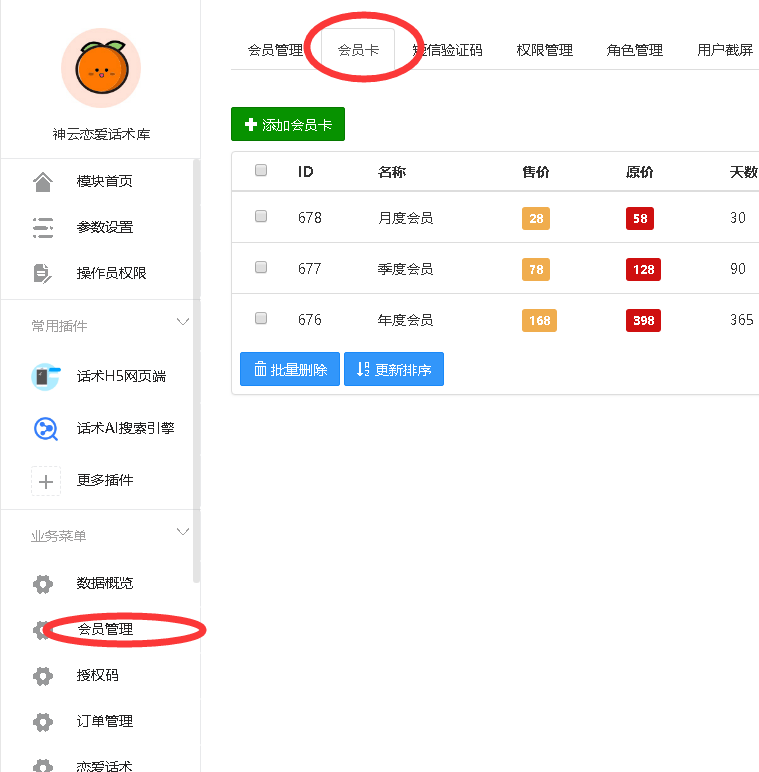Click gear icon beside 恋爱话术
Viewport: 759px width, 772px height.
(43, 766)
